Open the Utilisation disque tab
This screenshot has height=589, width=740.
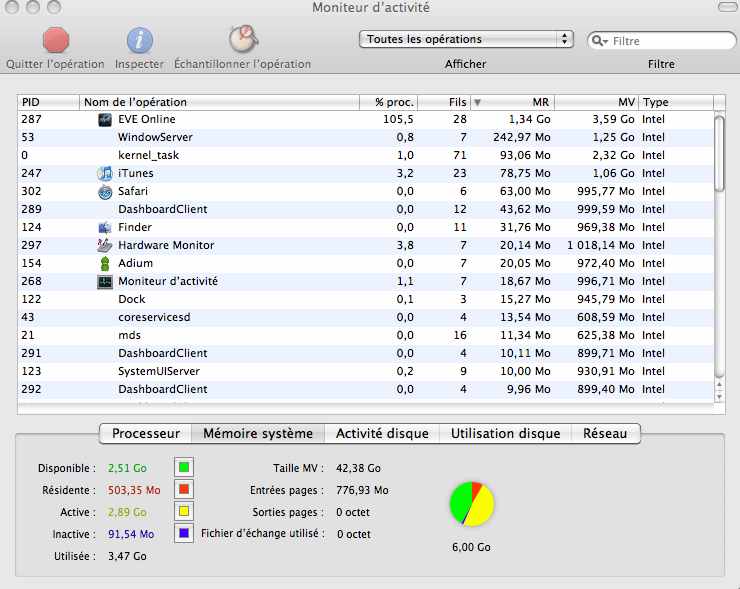click(505, 434)
